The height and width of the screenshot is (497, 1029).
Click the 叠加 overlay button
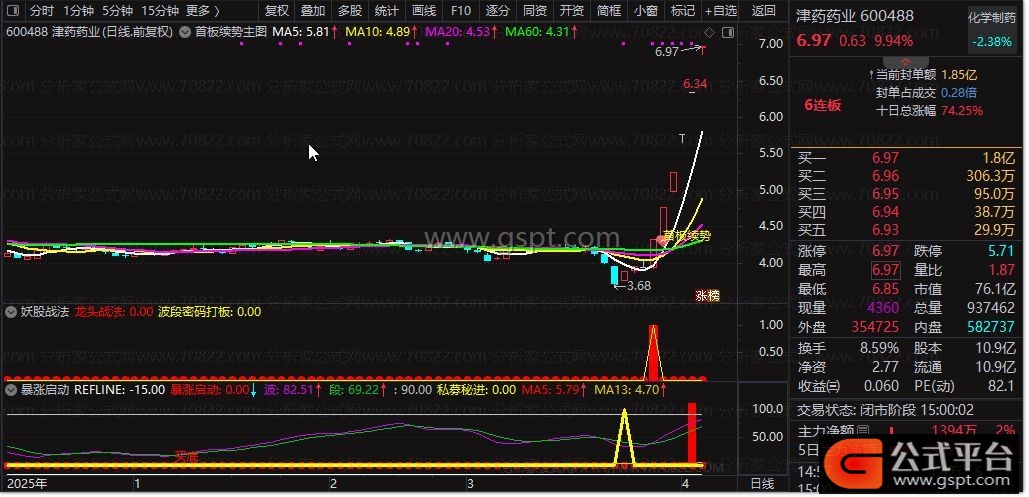312,11
